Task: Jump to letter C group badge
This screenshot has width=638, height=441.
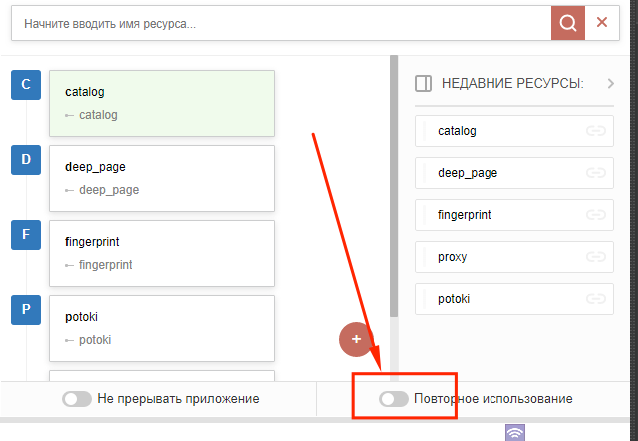Action: [26, 85]
